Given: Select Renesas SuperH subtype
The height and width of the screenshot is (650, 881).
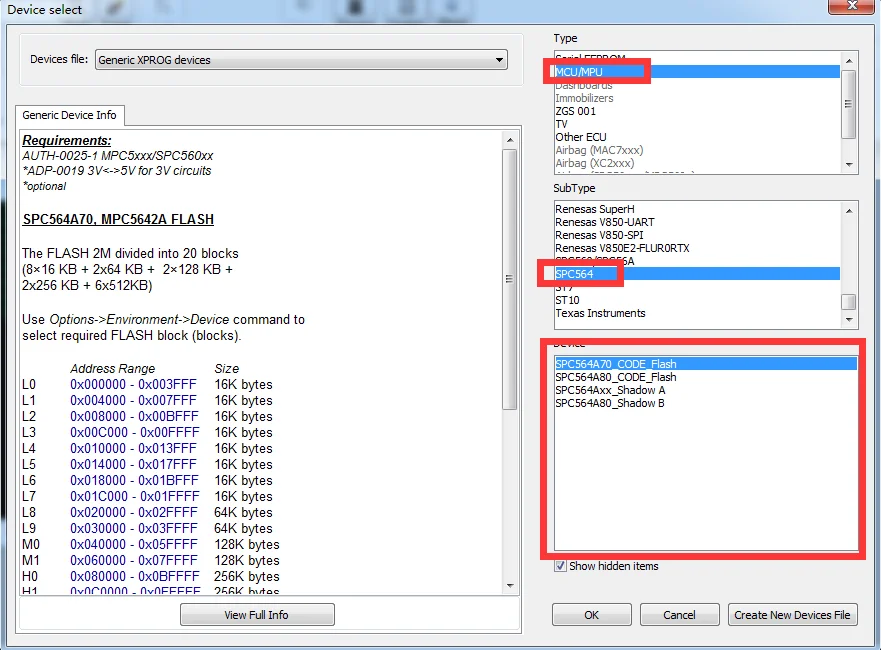Looking at the screenshot, I should [x=697, y=209].
